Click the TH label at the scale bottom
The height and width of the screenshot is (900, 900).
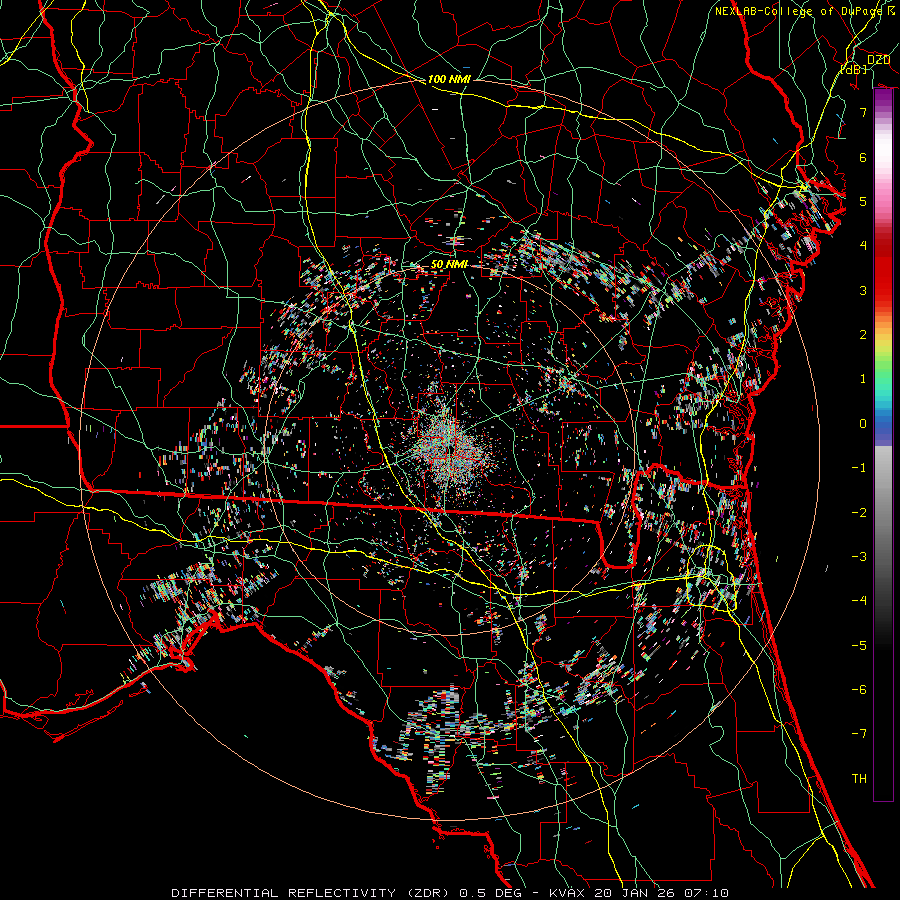pyautogui.click(x=858, y=778)
